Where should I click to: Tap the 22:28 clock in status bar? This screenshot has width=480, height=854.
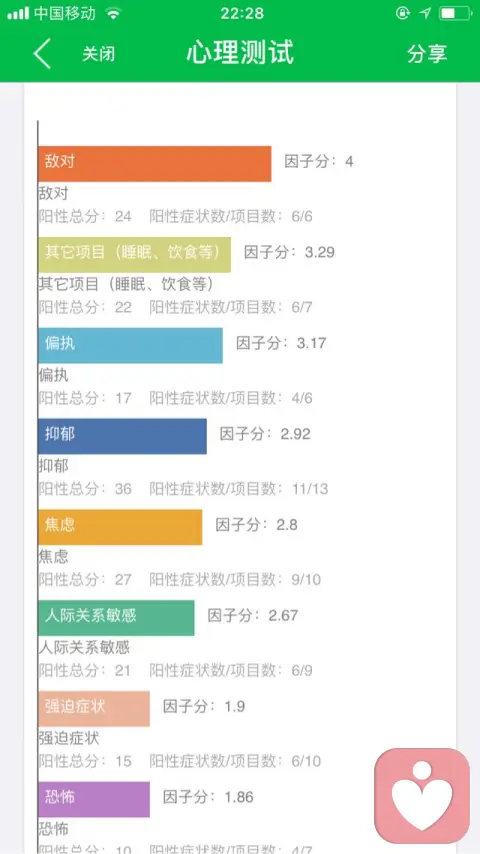pos(242,14)
